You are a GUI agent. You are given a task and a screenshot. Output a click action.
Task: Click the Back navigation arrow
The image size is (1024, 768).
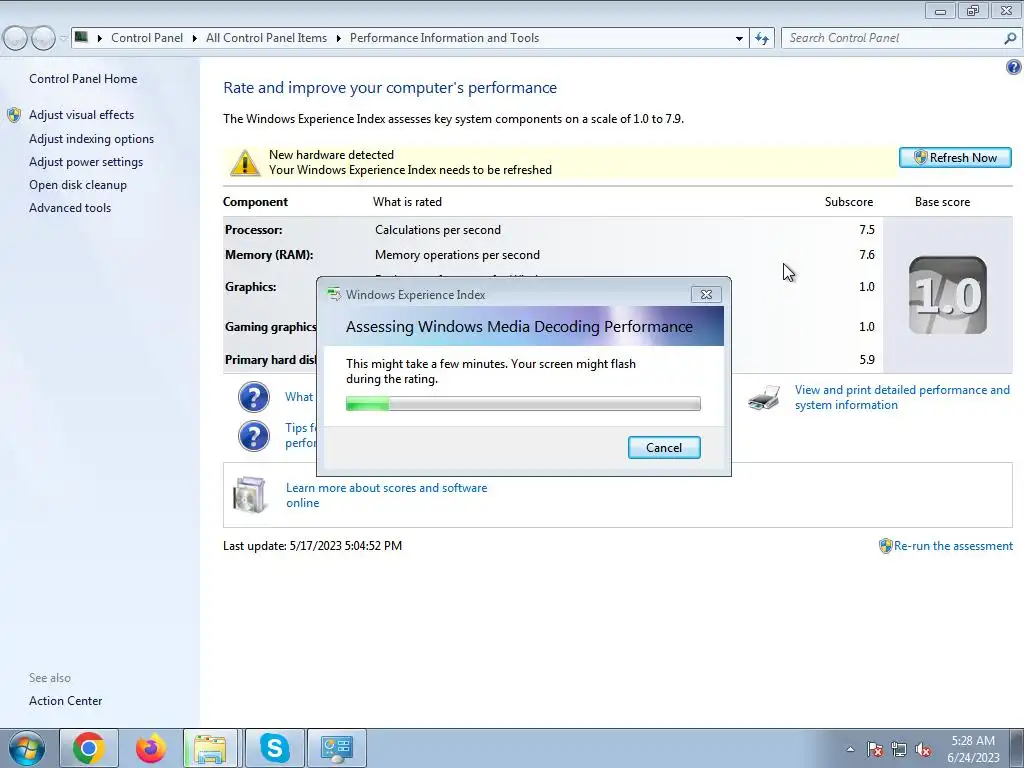pyautogui.click(x=15, y=39)
